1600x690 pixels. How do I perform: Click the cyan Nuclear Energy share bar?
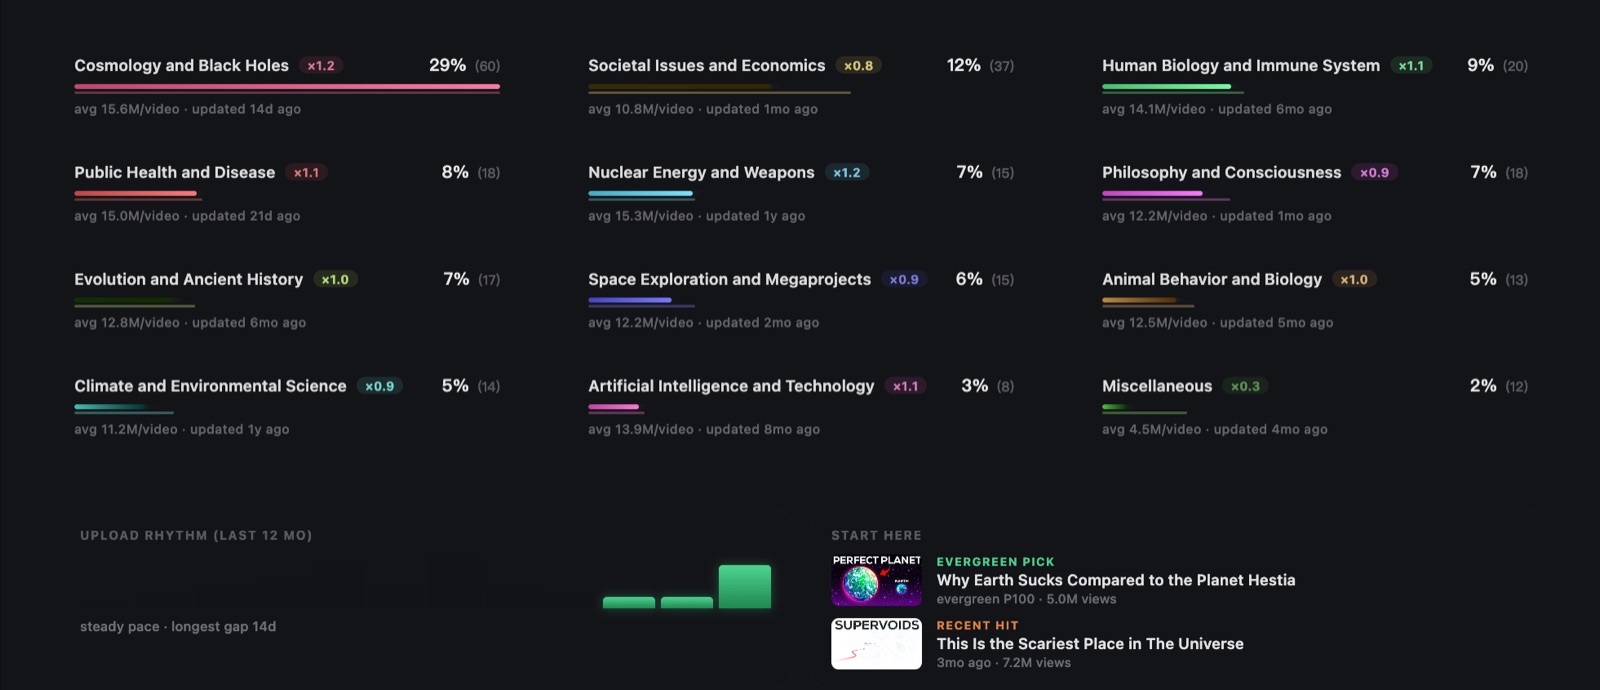click(x=640, y=194)
